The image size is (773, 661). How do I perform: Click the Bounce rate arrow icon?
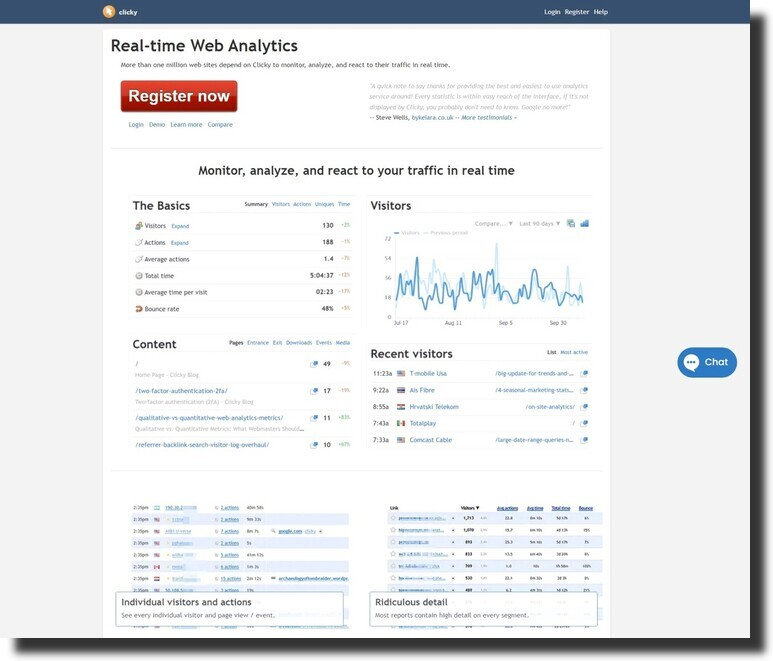139,309
